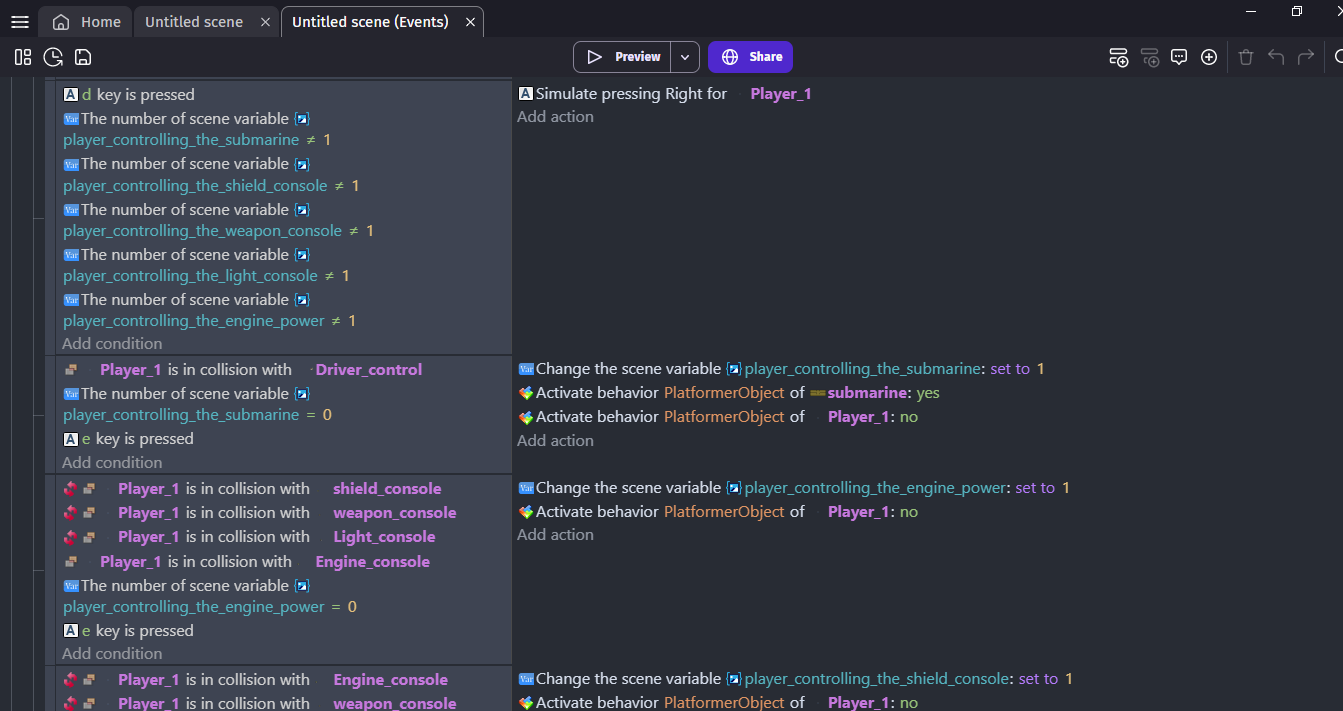Launch the game with the Preview button

[x=623, y=57]
